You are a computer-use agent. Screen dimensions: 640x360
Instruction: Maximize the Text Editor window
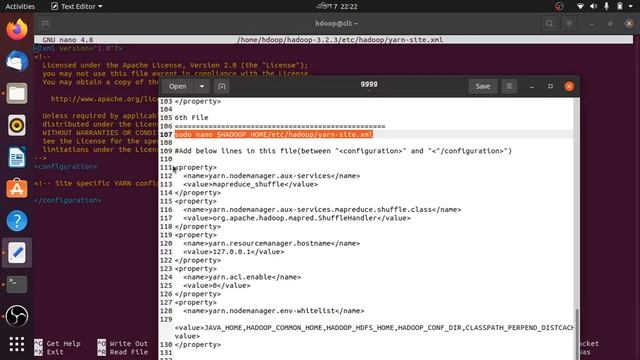pos(550,87)
